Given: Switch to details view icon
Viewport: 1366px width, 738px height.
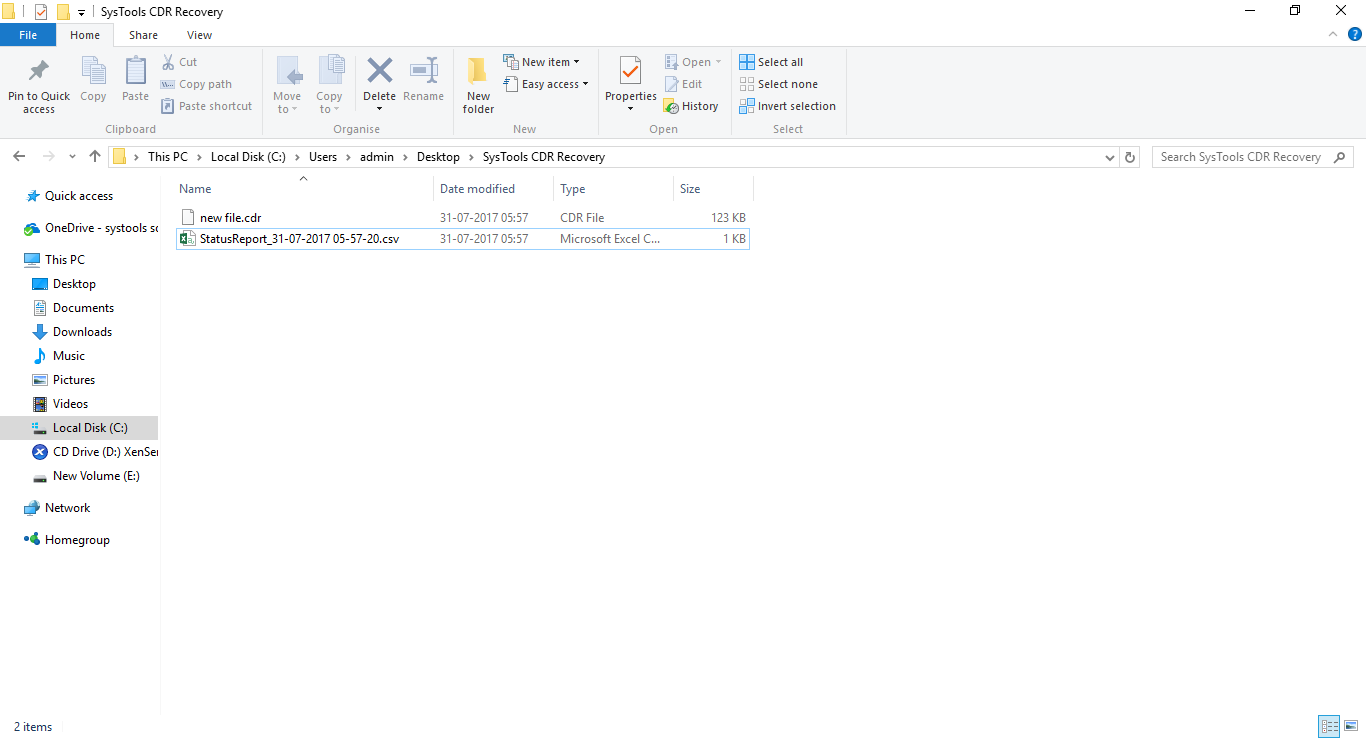Looking at the screenshot, I should pos(1329,727).
